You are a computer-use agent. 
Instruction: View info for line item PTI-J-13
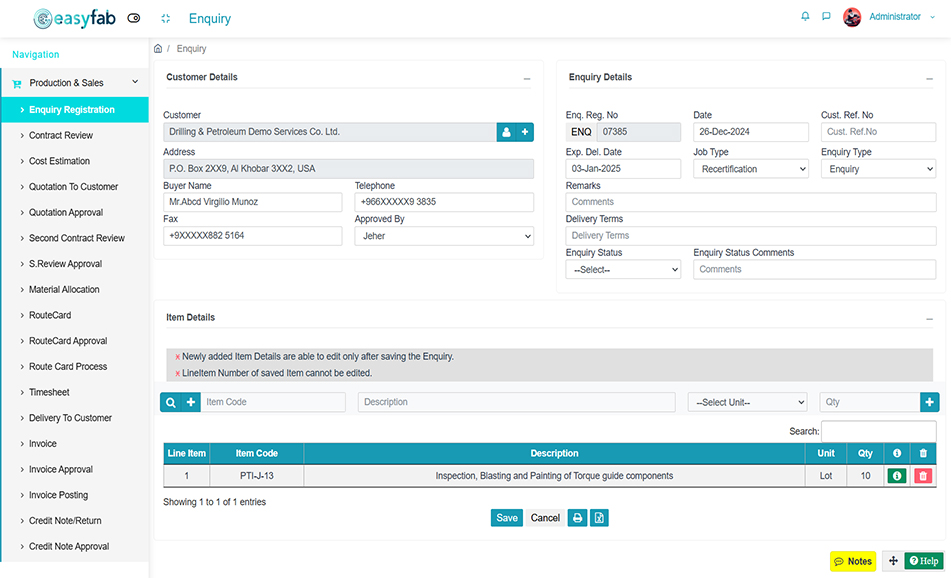pos(896,477)
